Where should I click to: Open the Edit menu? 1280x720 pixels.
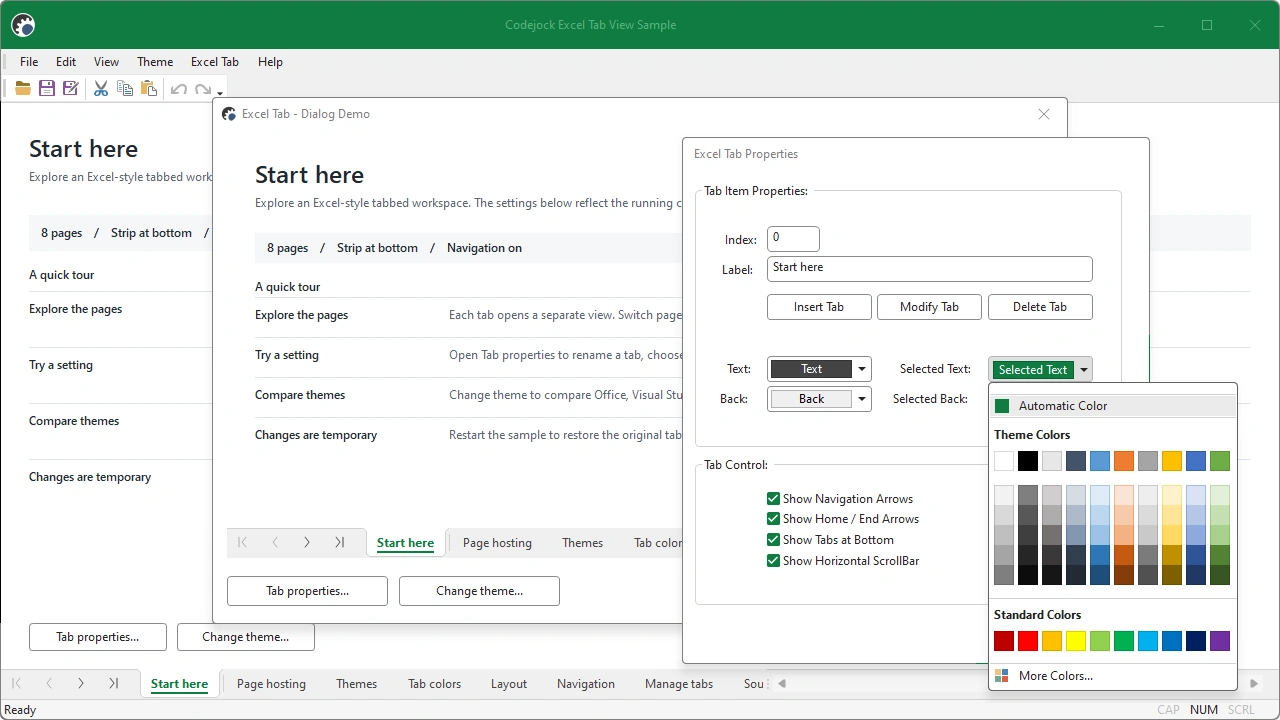point(66,61)
